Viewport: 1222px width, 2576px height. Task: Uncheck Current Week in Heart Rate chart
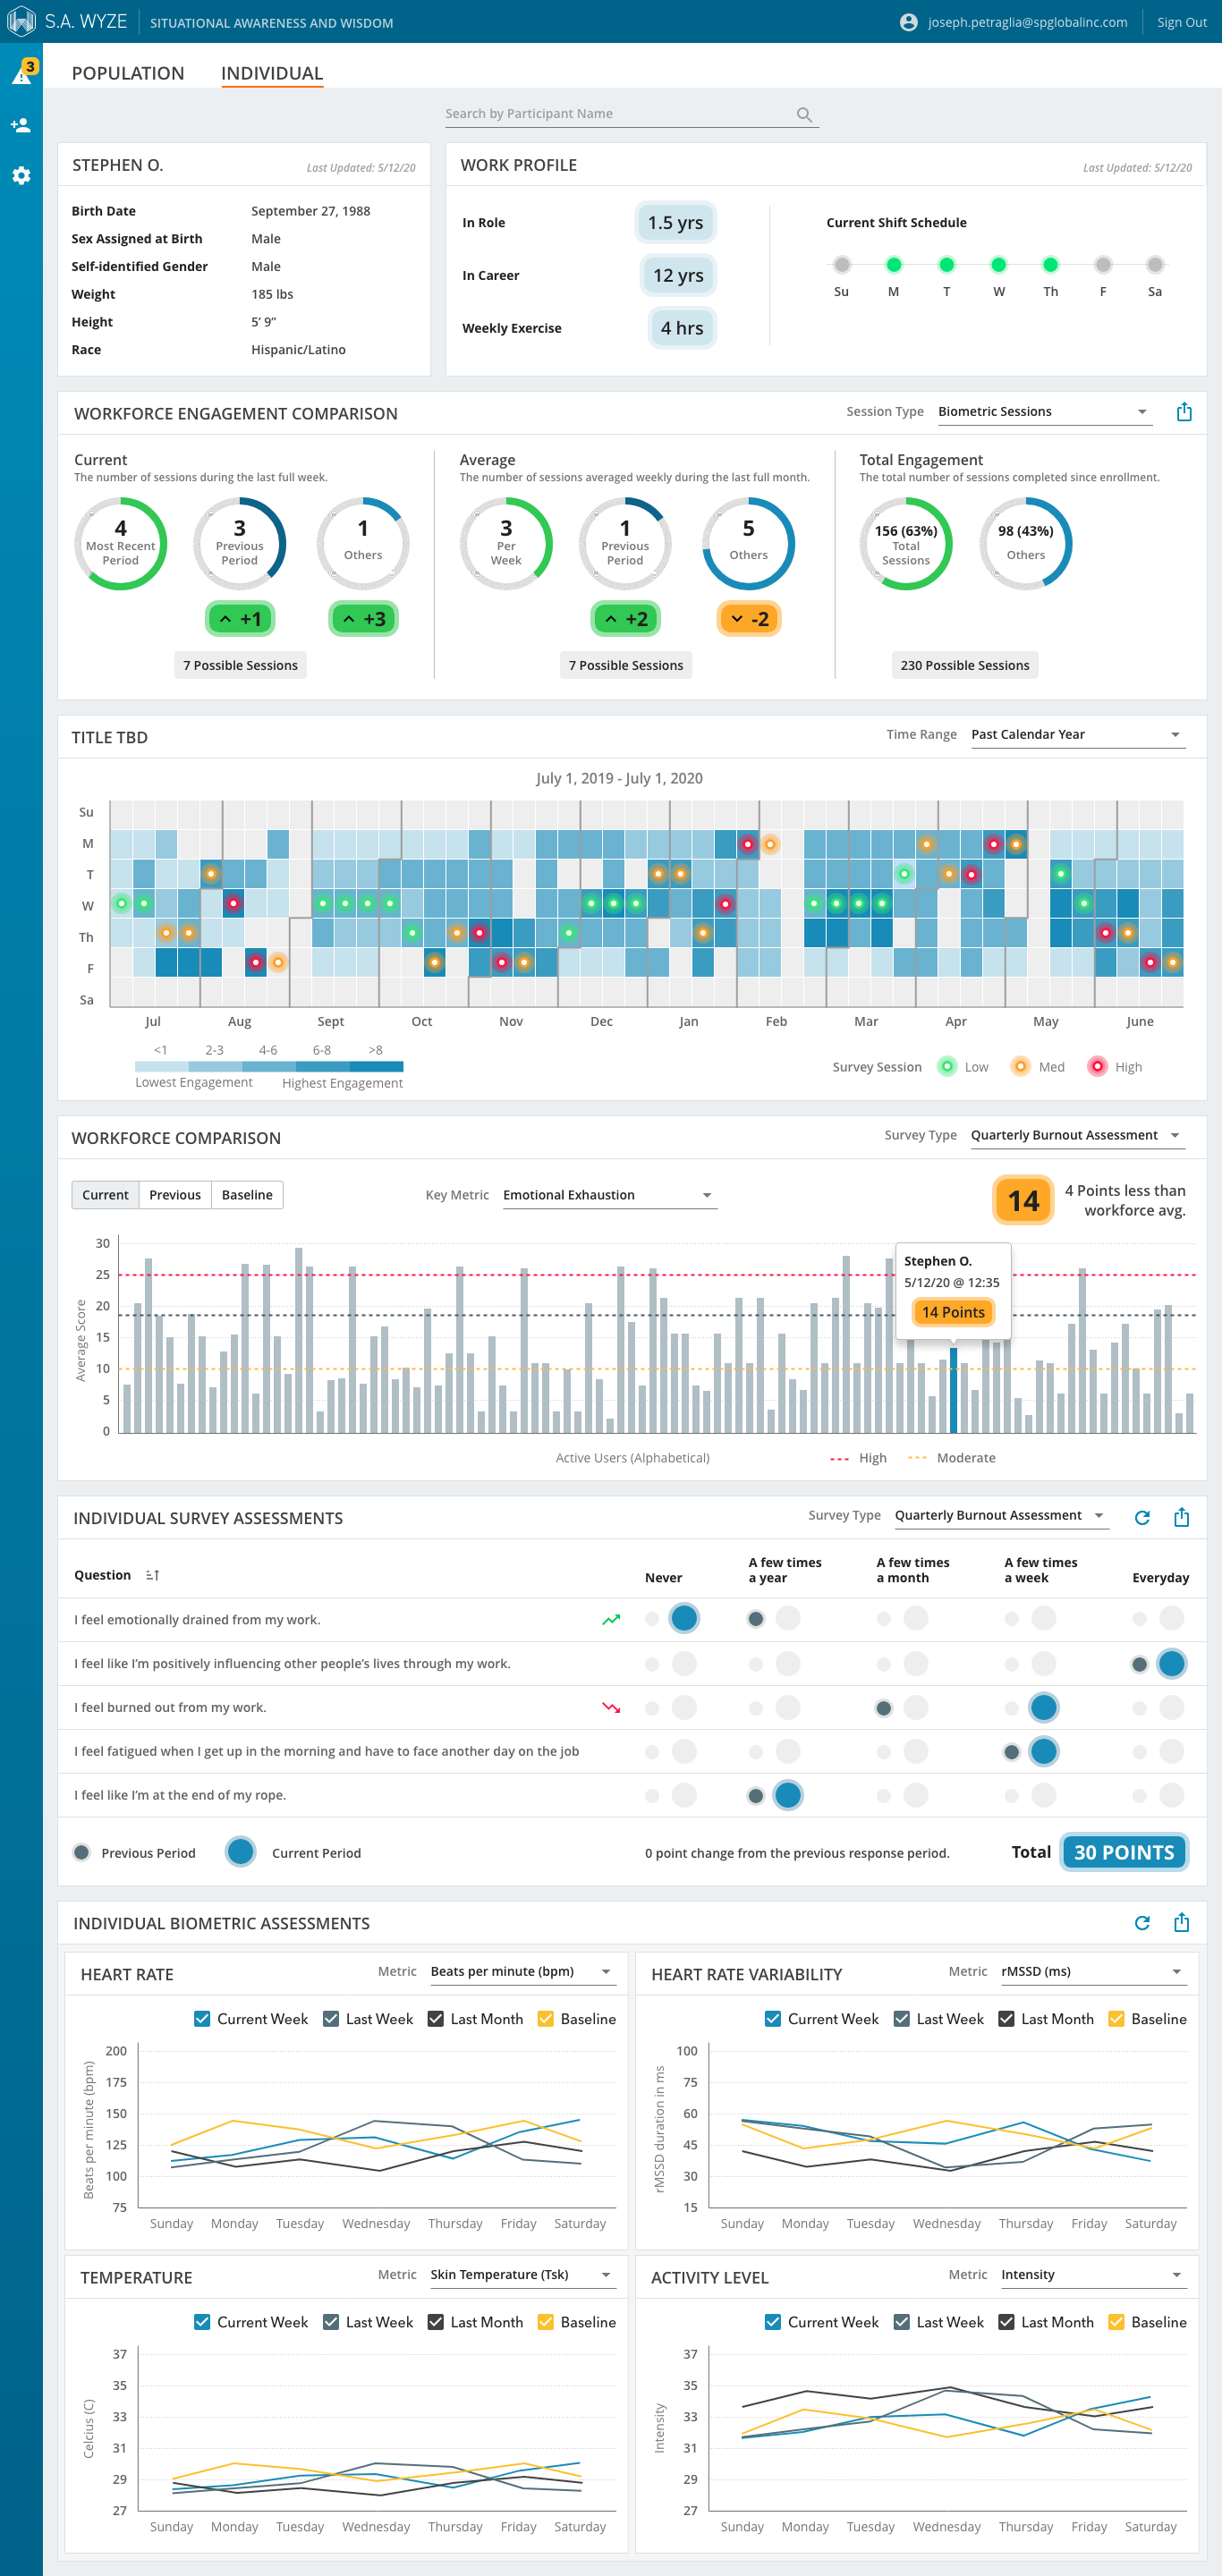tap(202, 2018)
